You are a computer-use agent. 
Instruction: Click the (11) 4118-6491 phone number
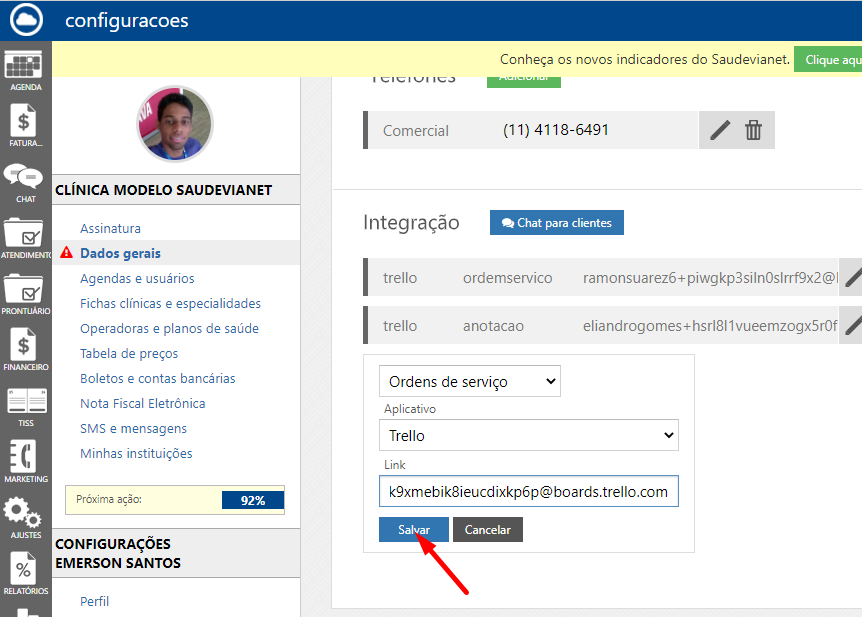(x=556, y=130)
